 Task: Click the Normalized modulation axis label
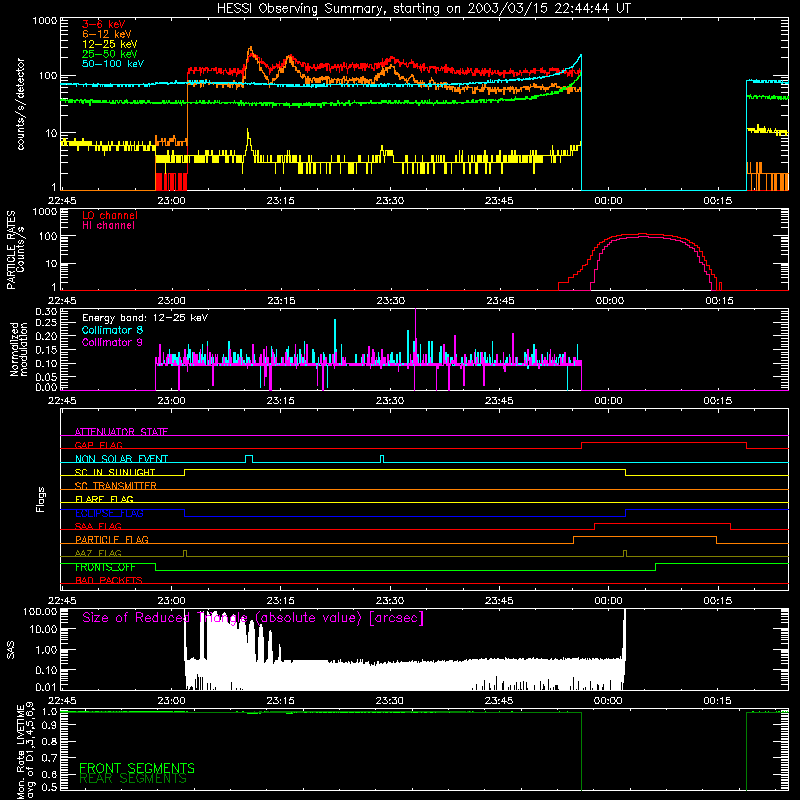[19, 349]
